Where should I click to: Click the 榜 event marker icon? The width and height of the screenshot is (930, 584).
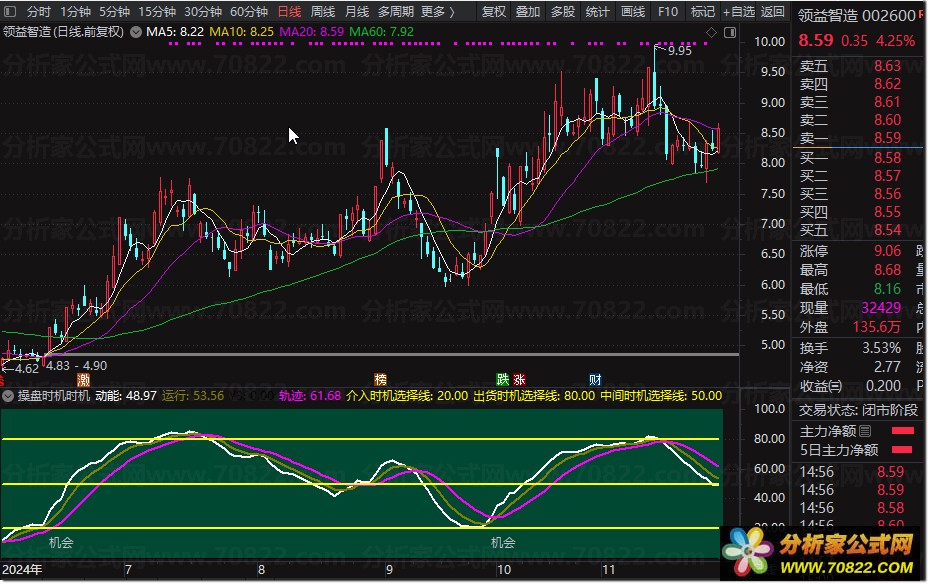click(x=380, y=379)
